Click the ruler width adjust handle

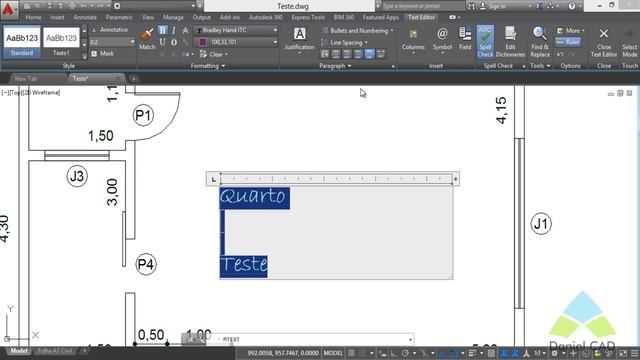(456, 179)
